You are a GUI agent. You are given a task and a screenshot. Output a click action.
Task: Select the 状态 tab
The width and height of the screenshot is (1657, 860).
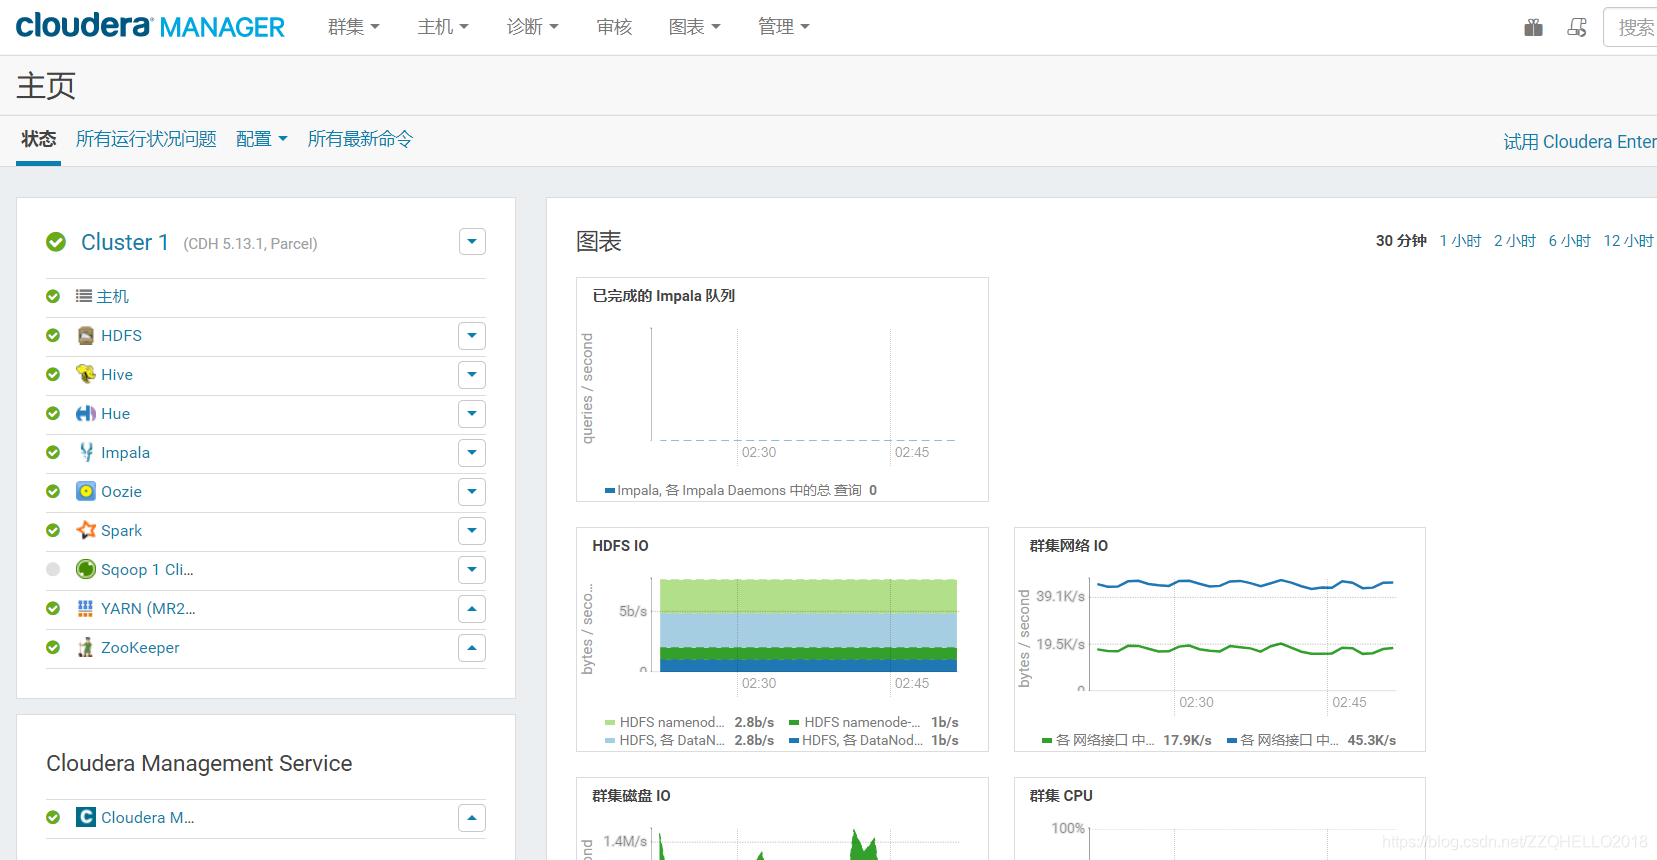pyautogui.click(x=39, y=139)
